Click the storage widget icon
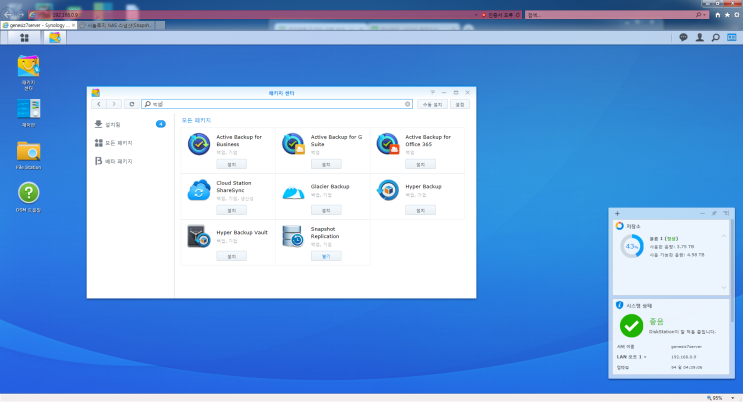Viewport: 743px width, 402px height. click(619, 226)
